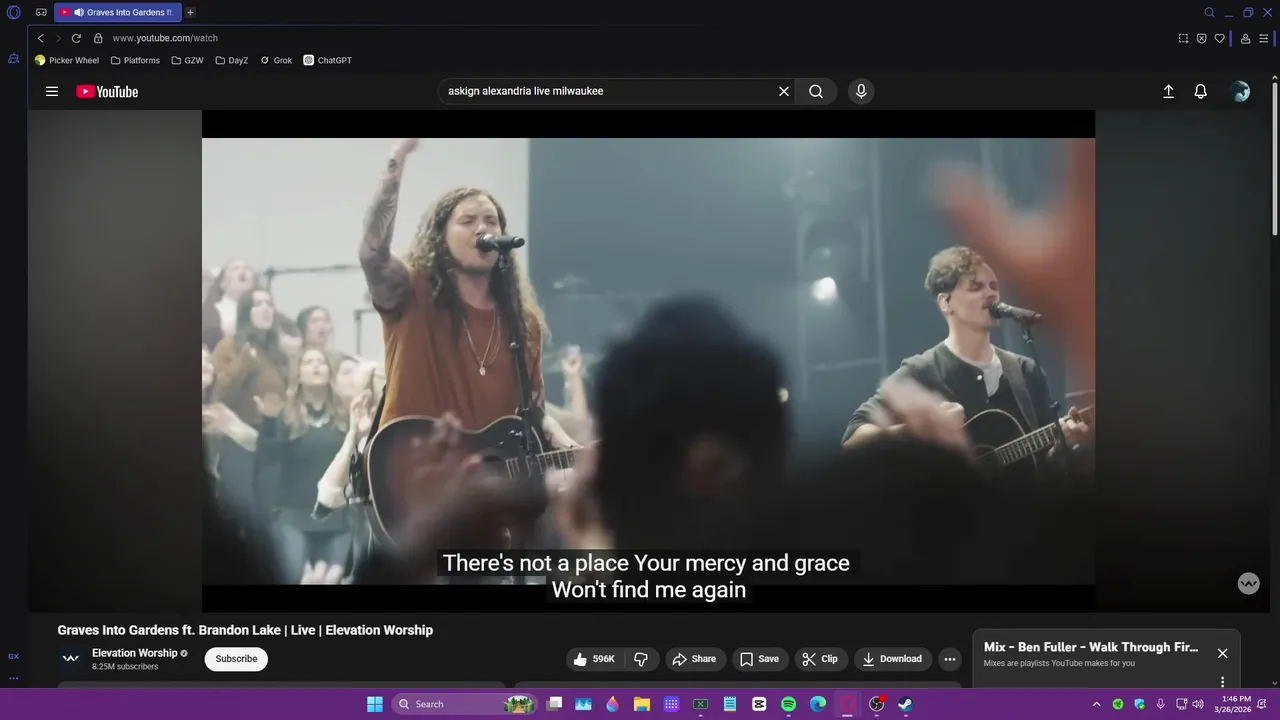Screen dimensions: 1280x720
Task: Open the Mix panel three-dot options
Action: coord(1222,682)
